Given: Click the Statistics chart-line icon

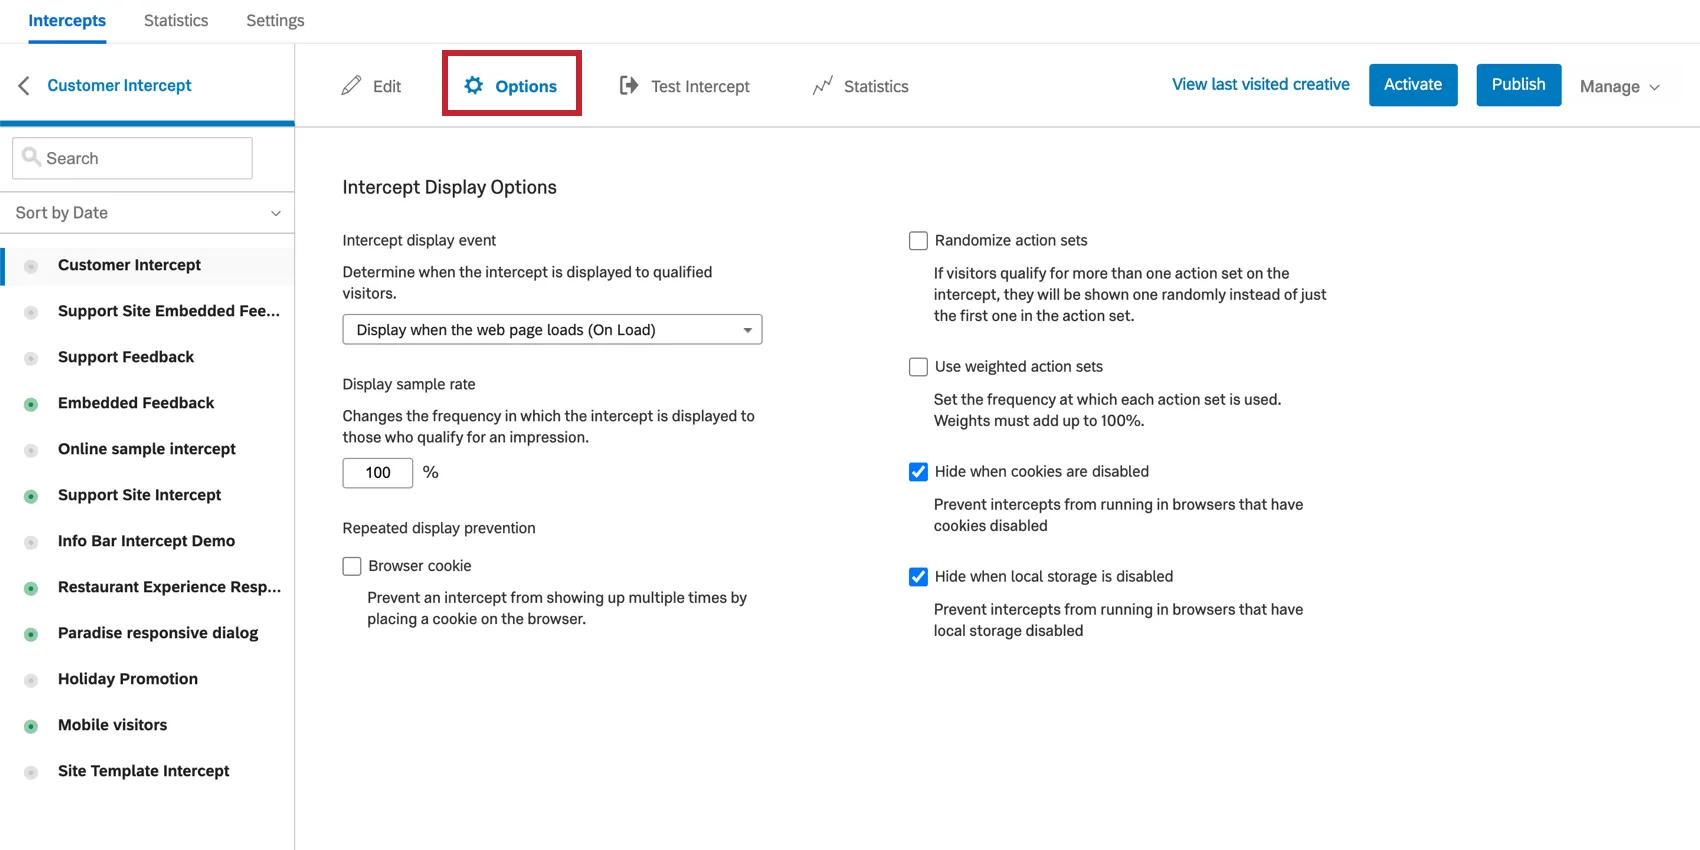Looking at the screenshot, I should click(822, 86).
